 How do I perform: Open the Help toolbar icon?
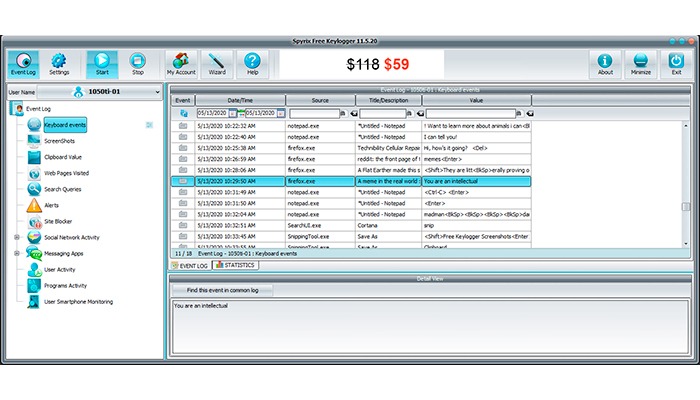(252, 64)
